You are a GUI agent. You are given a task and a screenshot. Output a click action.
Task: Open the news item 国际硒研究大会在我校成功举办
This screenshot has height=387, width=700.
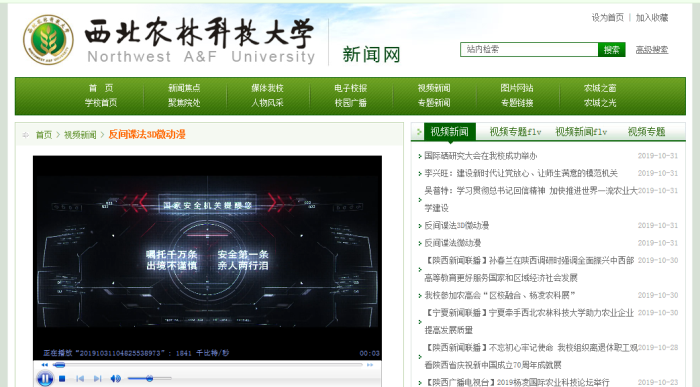pyautogui.click(x=480, y=156)
